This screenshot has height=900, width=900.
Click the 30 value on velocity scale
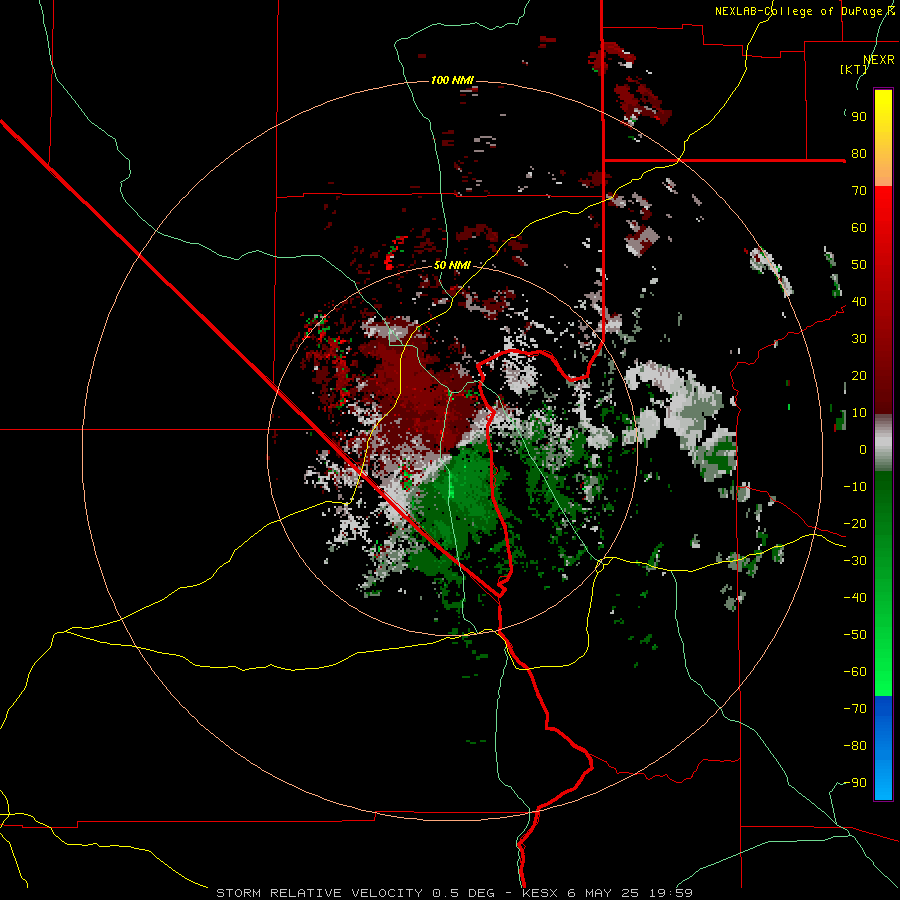859,339
